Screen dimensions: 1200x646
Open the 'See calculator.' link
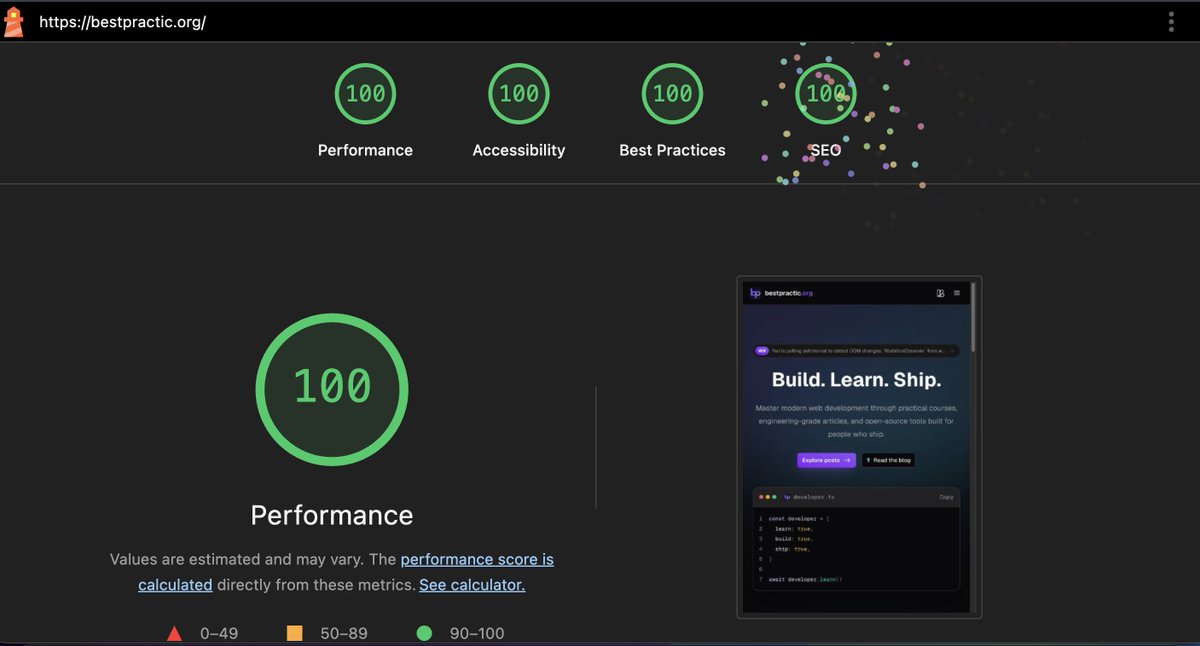coord(472,584)
